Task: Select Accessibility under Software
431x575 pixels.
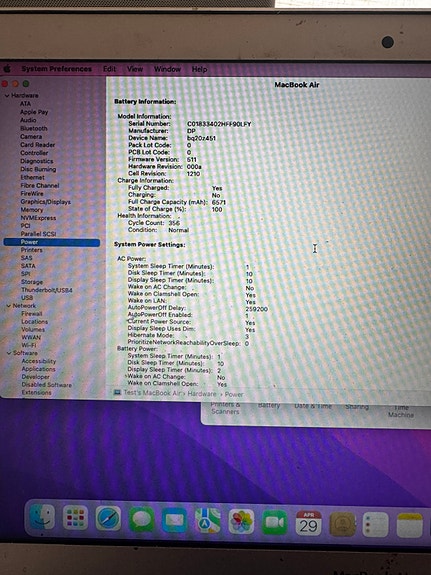Action: [x=39, y=361]
